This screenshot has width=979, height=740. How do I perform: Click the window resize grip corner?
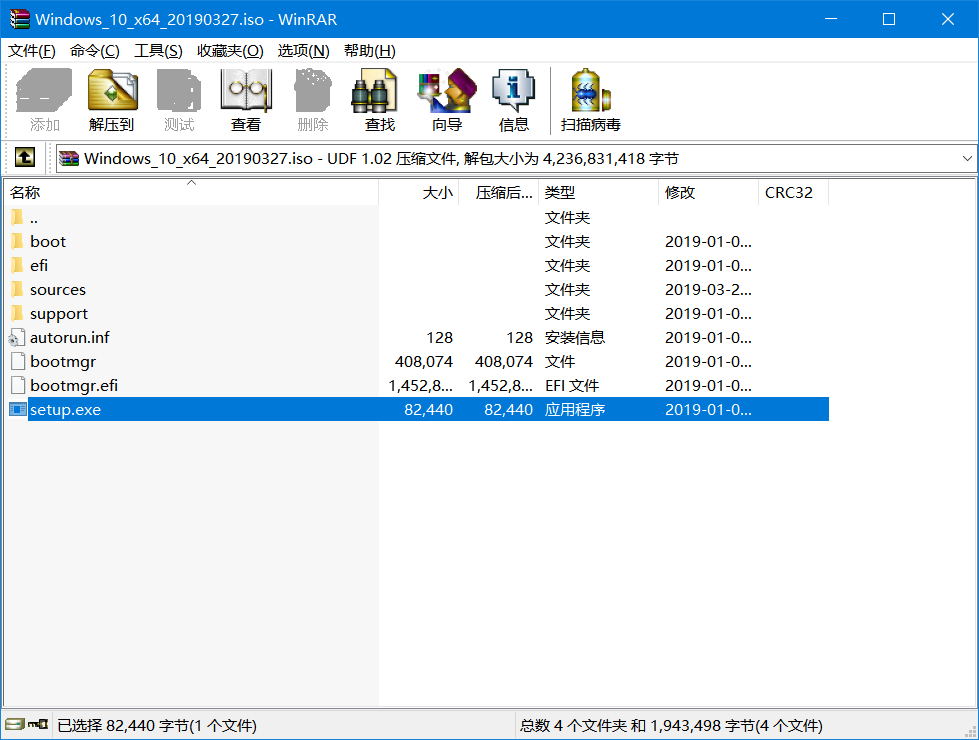[x=970, y=731]
